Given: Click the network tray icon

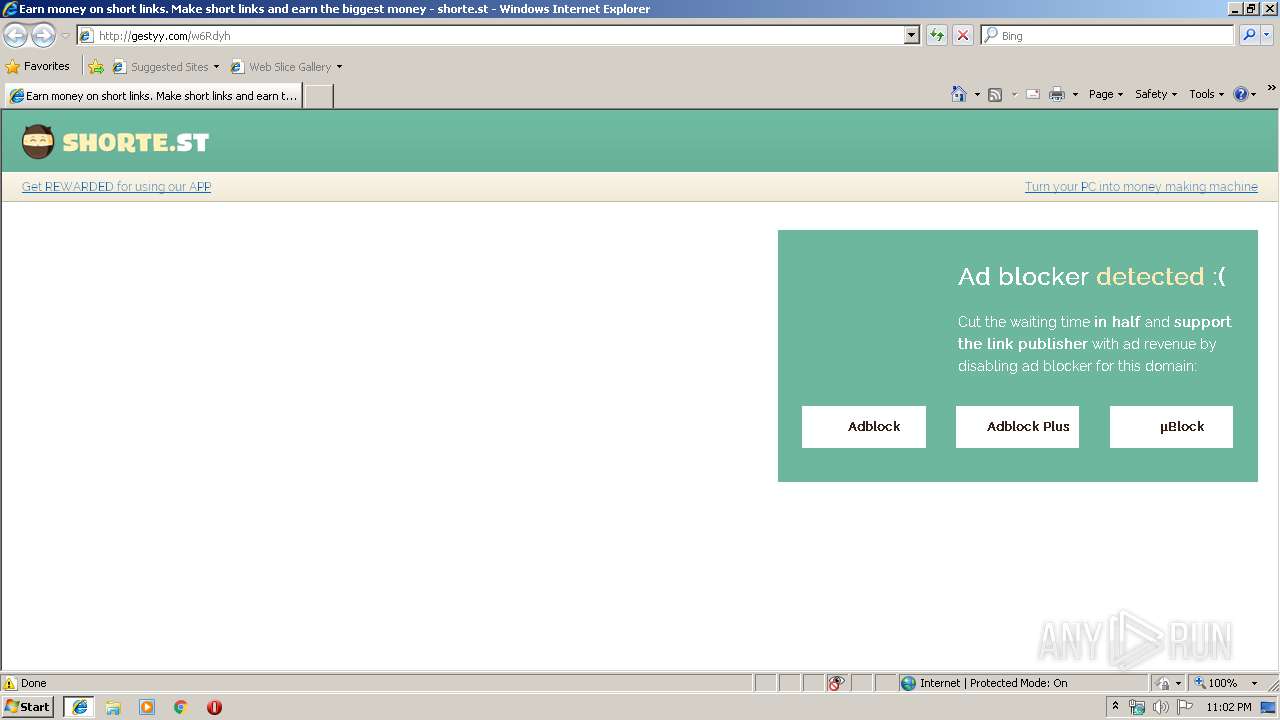Looking at the screenshot, I should 1137,707.
